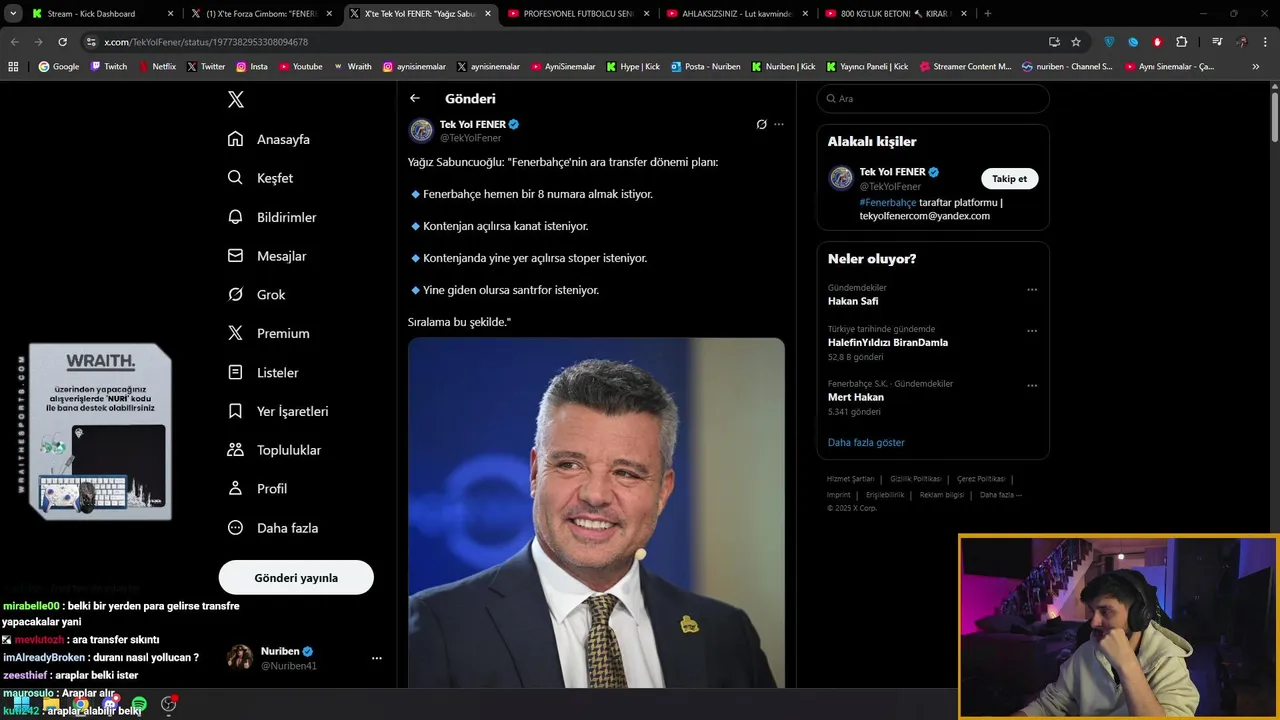Open OBS Studio from the taskbar
Image resolution: width=1280 pixels, height=720 pixels.
169,704
